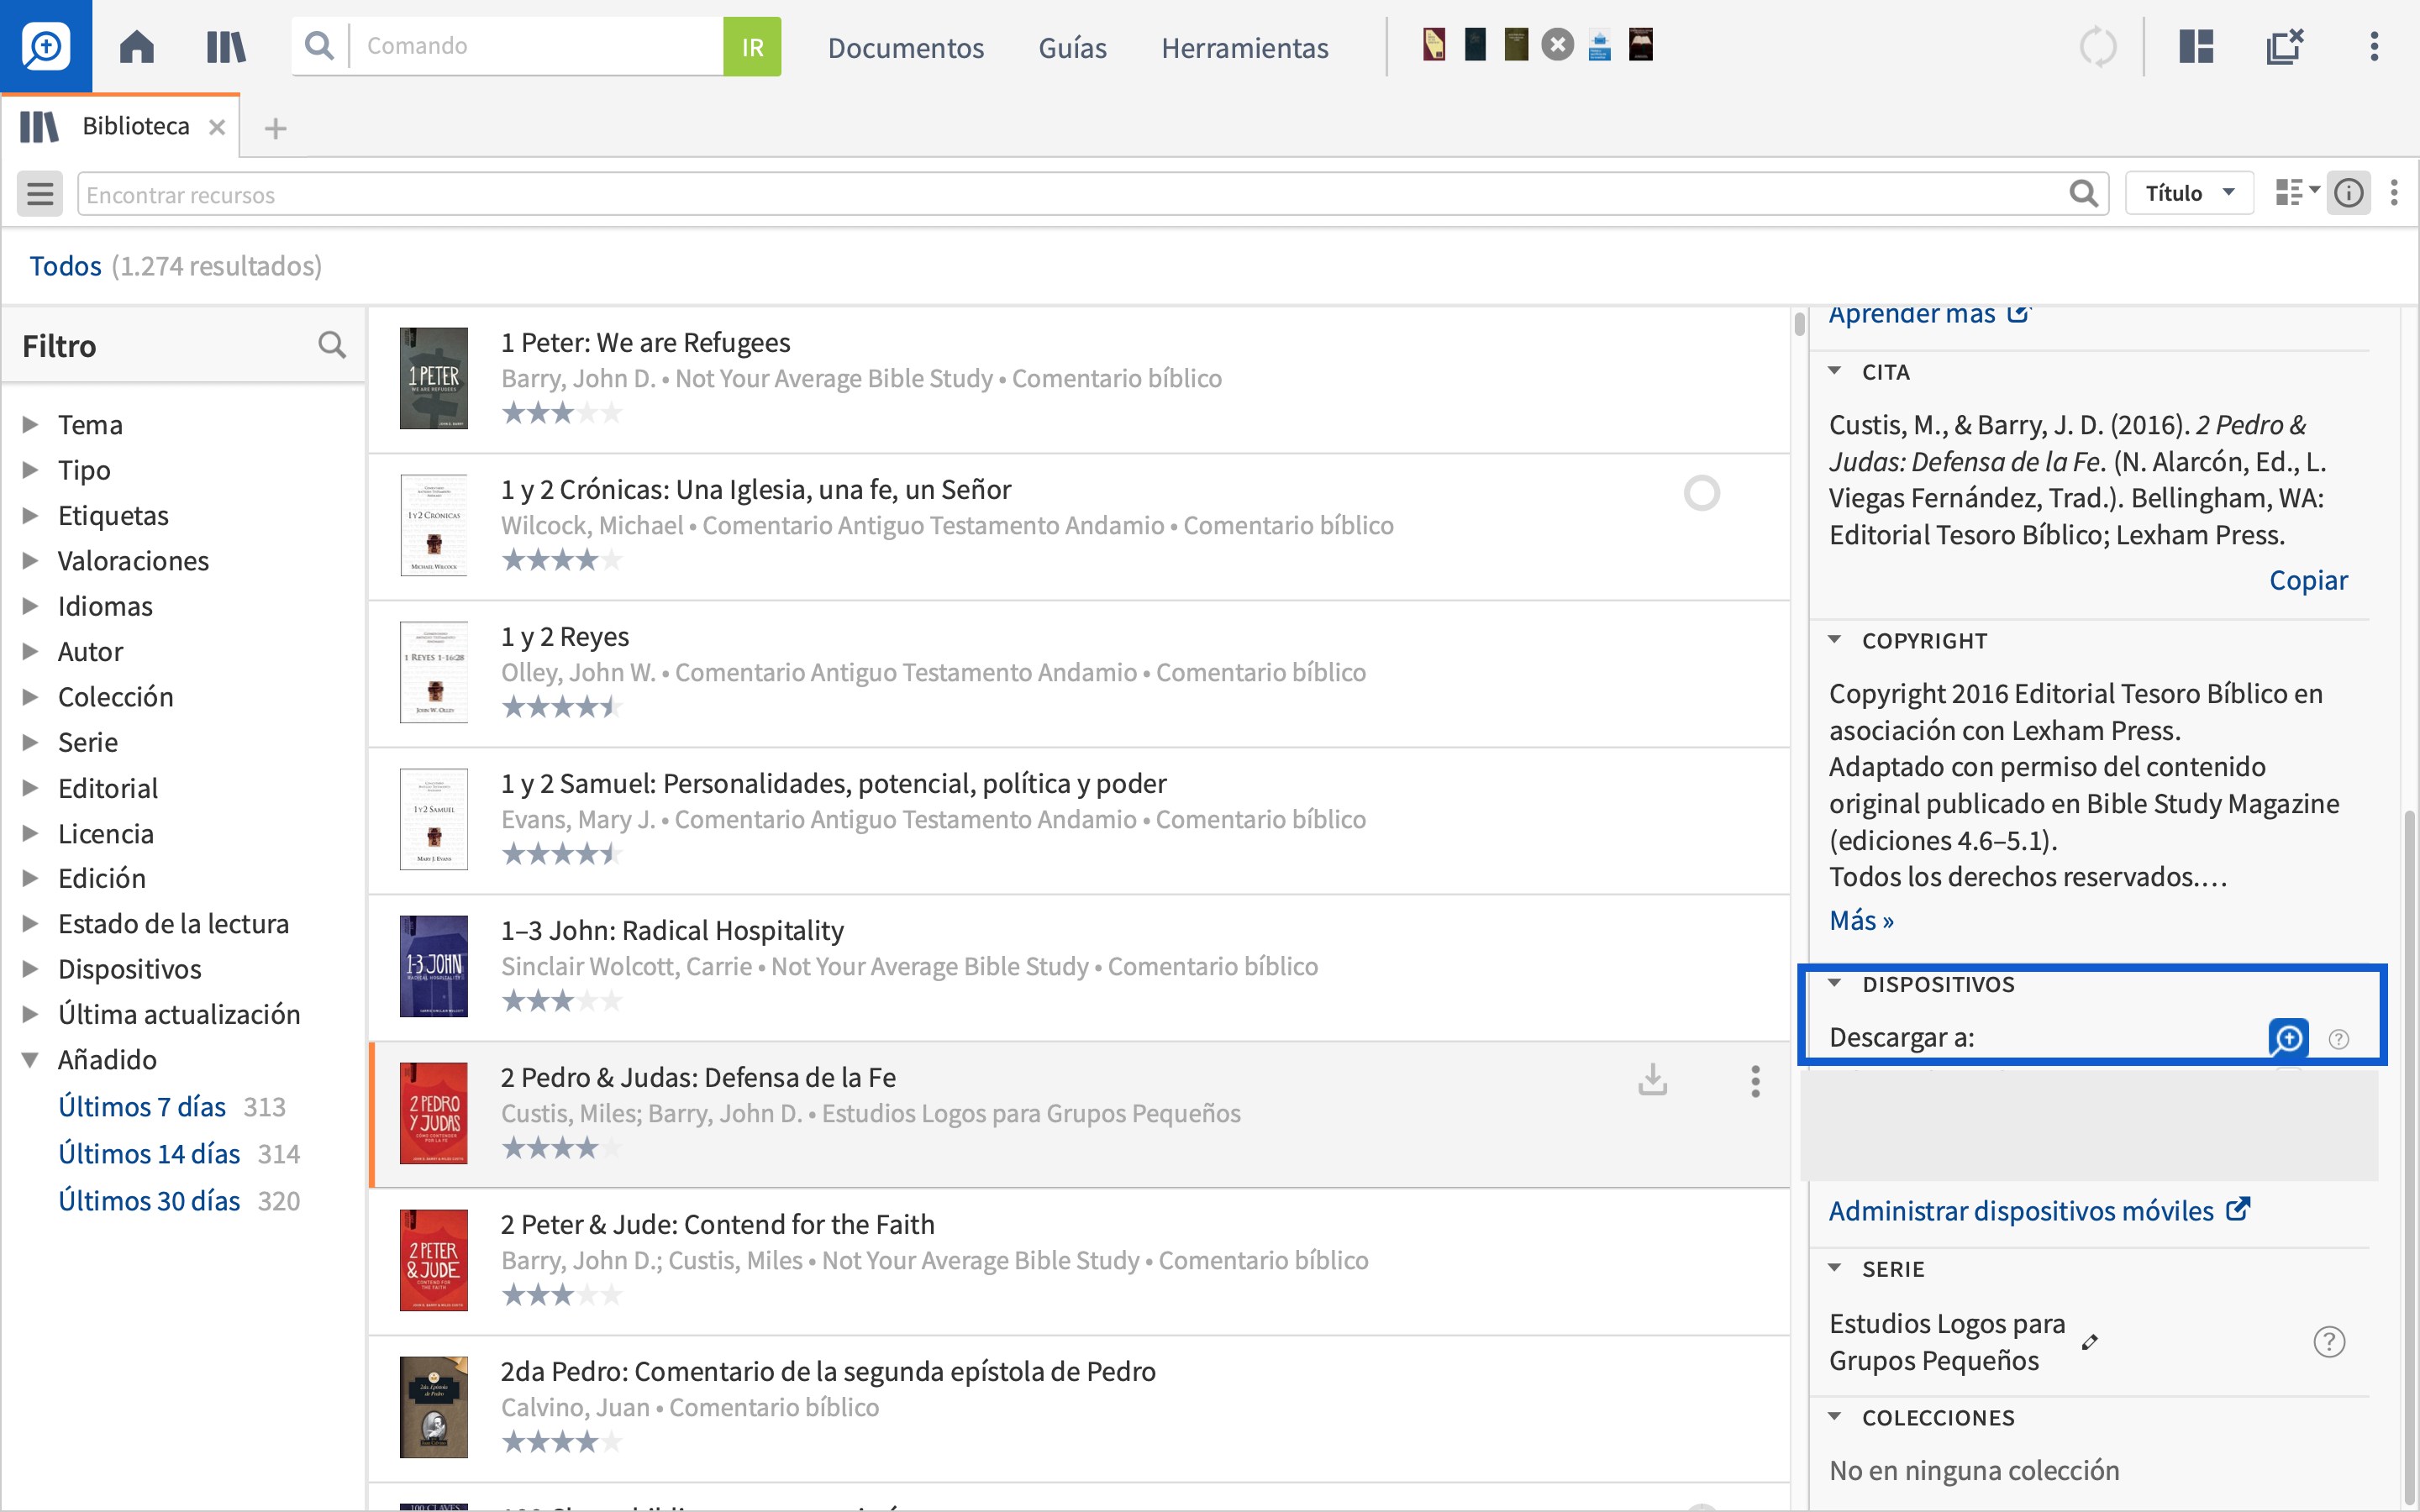Open the Layouts icon

tap(2196, 46)
